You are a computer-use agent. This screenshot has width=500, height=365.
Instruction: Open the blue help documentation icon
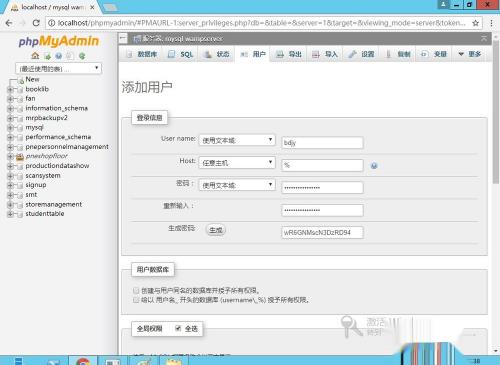[59, 56]
